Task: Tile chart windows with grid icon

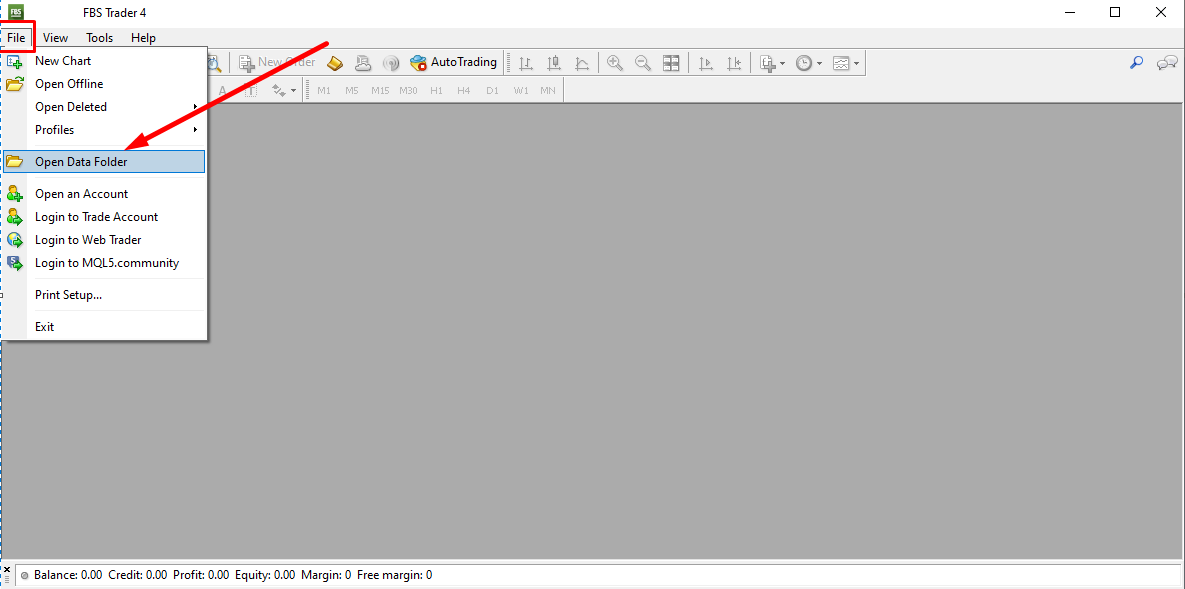Action: (x=671, y=64)
